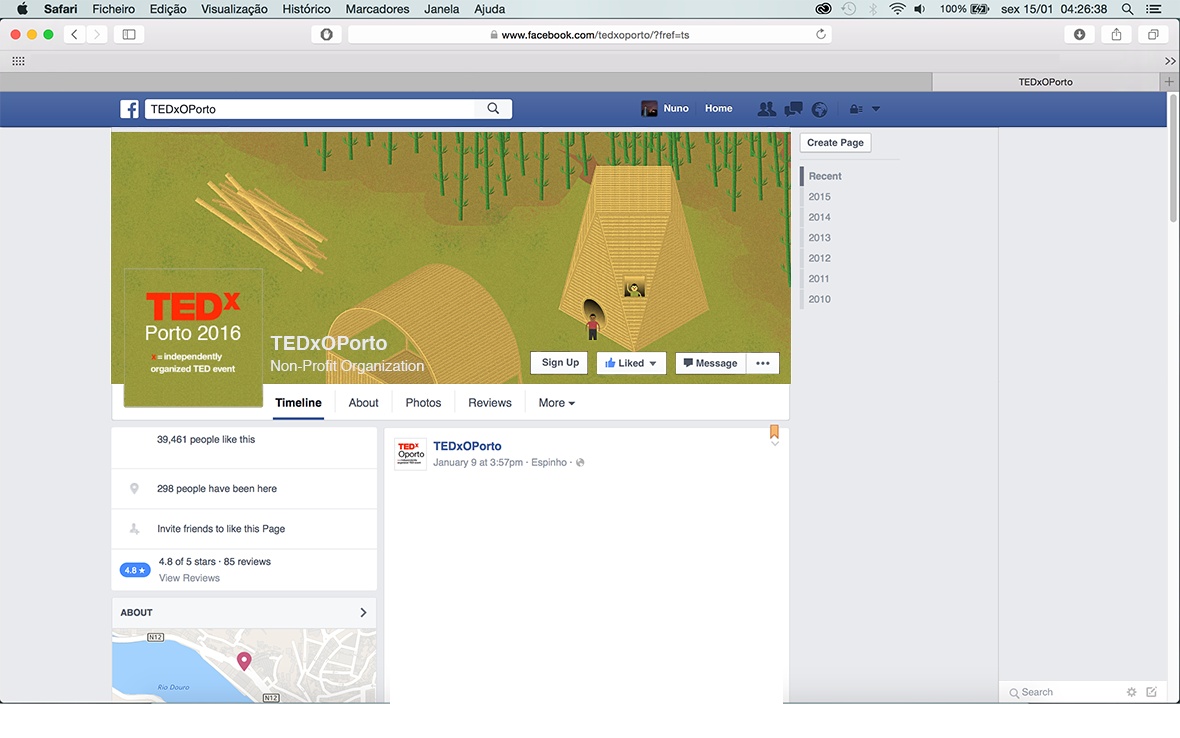
Task: Open the Liked dropdown button
Action: pos(631,363)
